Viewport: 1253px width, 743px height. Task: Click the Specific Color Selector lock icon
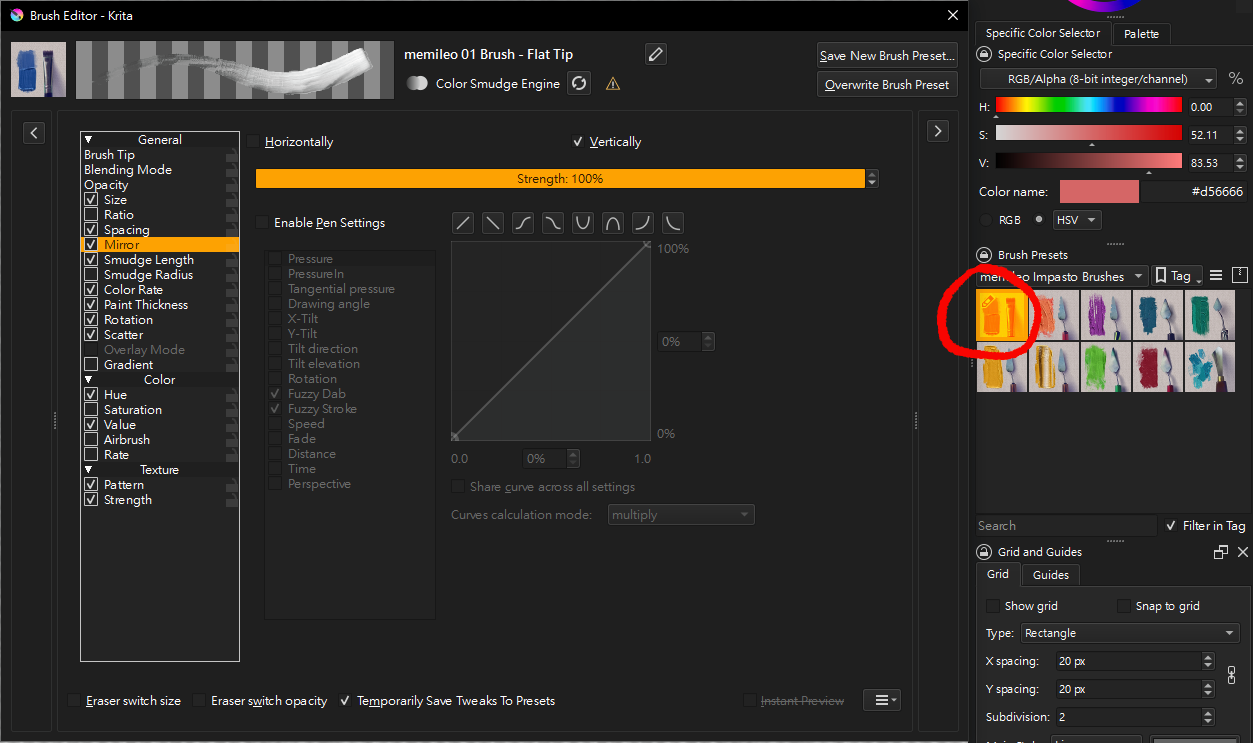(x=984, y=54)
